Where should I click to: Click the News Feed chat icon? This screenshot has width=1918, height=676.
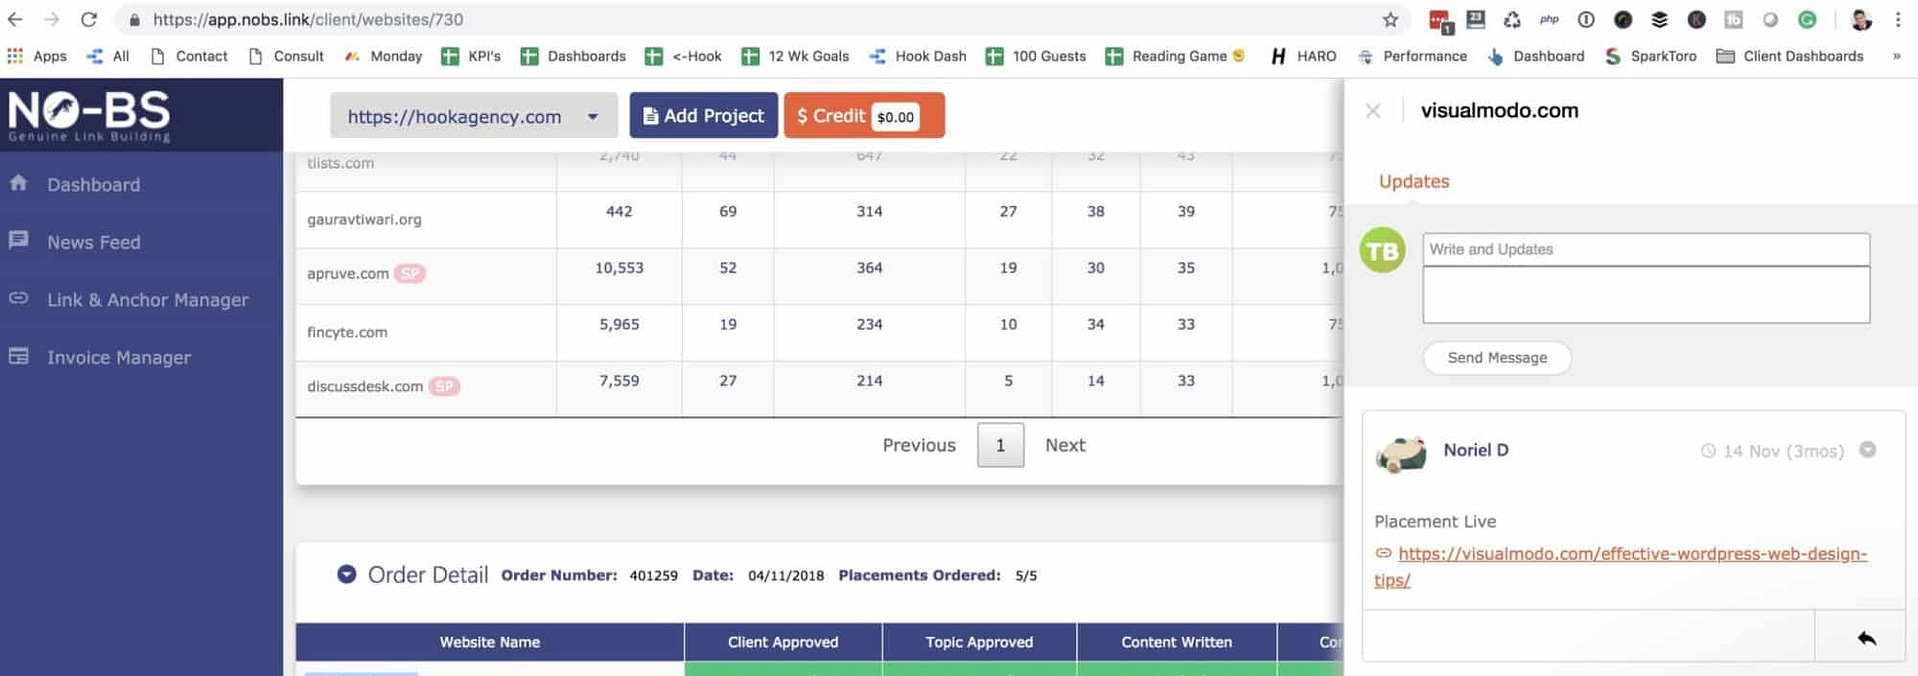18,240
